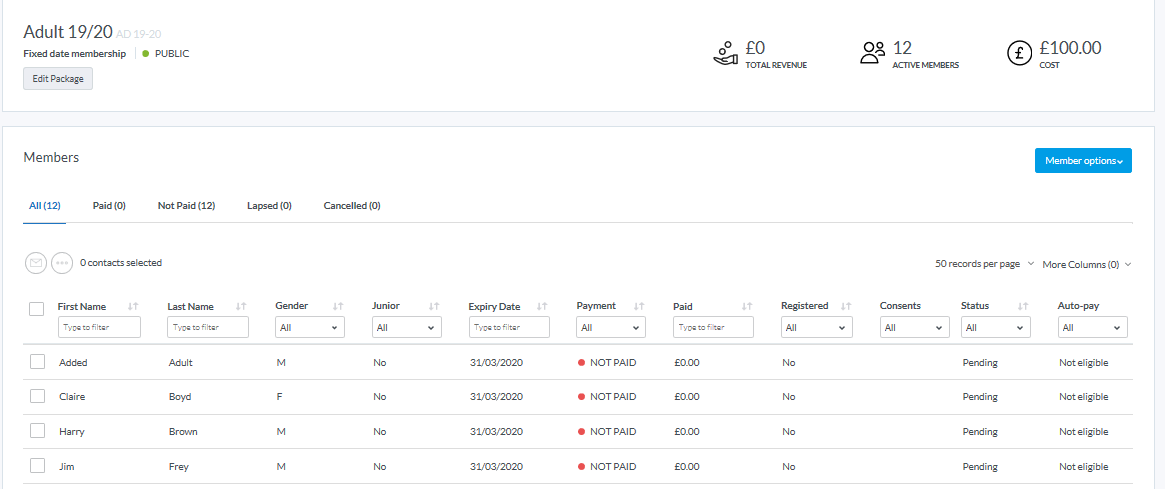
Task: Expand the Payment filter dropdown
Action: pyautogui.click(x=611, y=327)
